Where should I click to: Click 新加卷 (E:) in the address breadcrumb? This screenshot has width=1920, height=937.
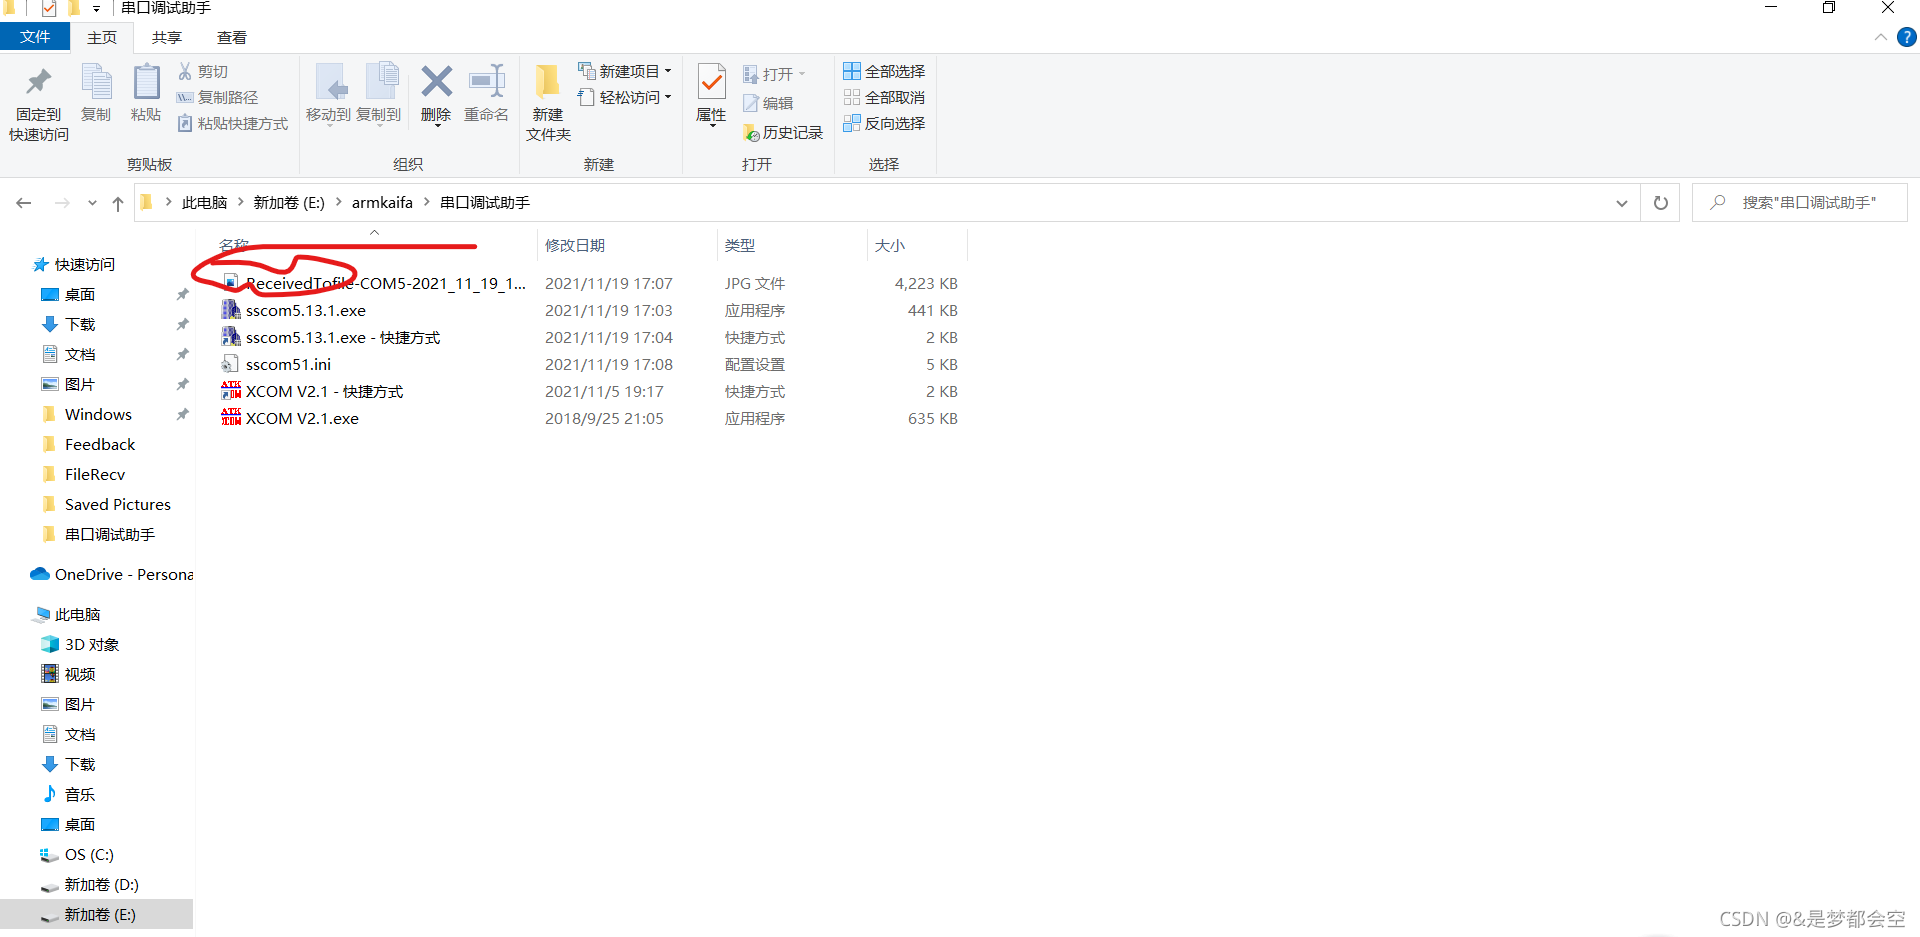pos(289,202)
